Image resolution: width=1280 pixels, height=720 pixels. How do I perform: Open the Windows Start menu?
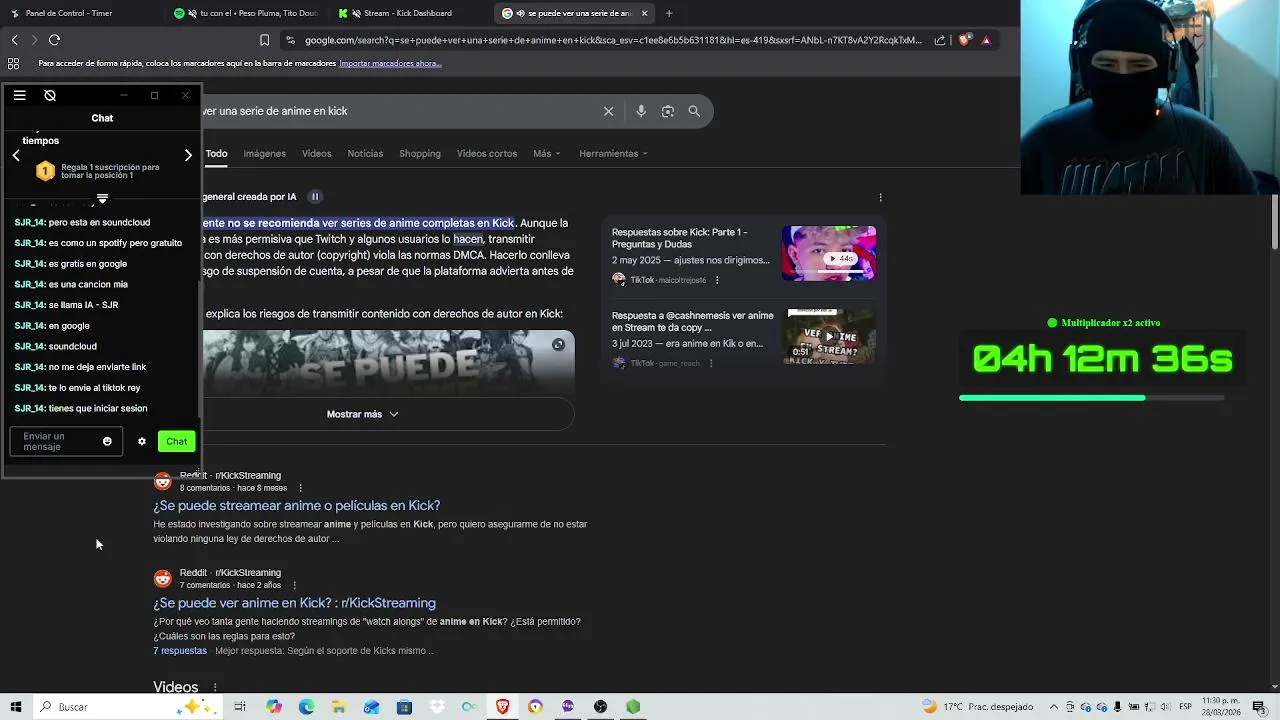pyautogui.click(x=15, y=707)
